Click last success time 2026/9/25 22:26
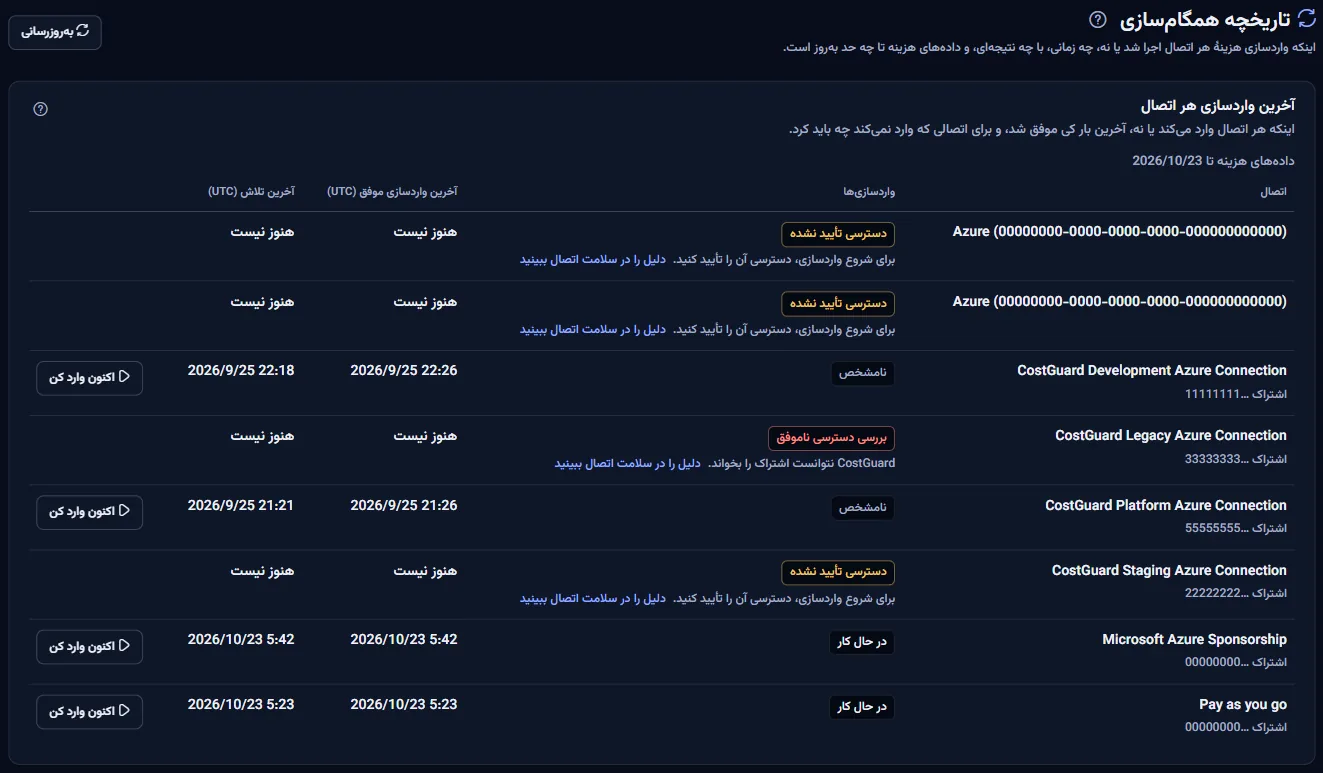Viewport: 1323px width, 773px height. point(404,371)
